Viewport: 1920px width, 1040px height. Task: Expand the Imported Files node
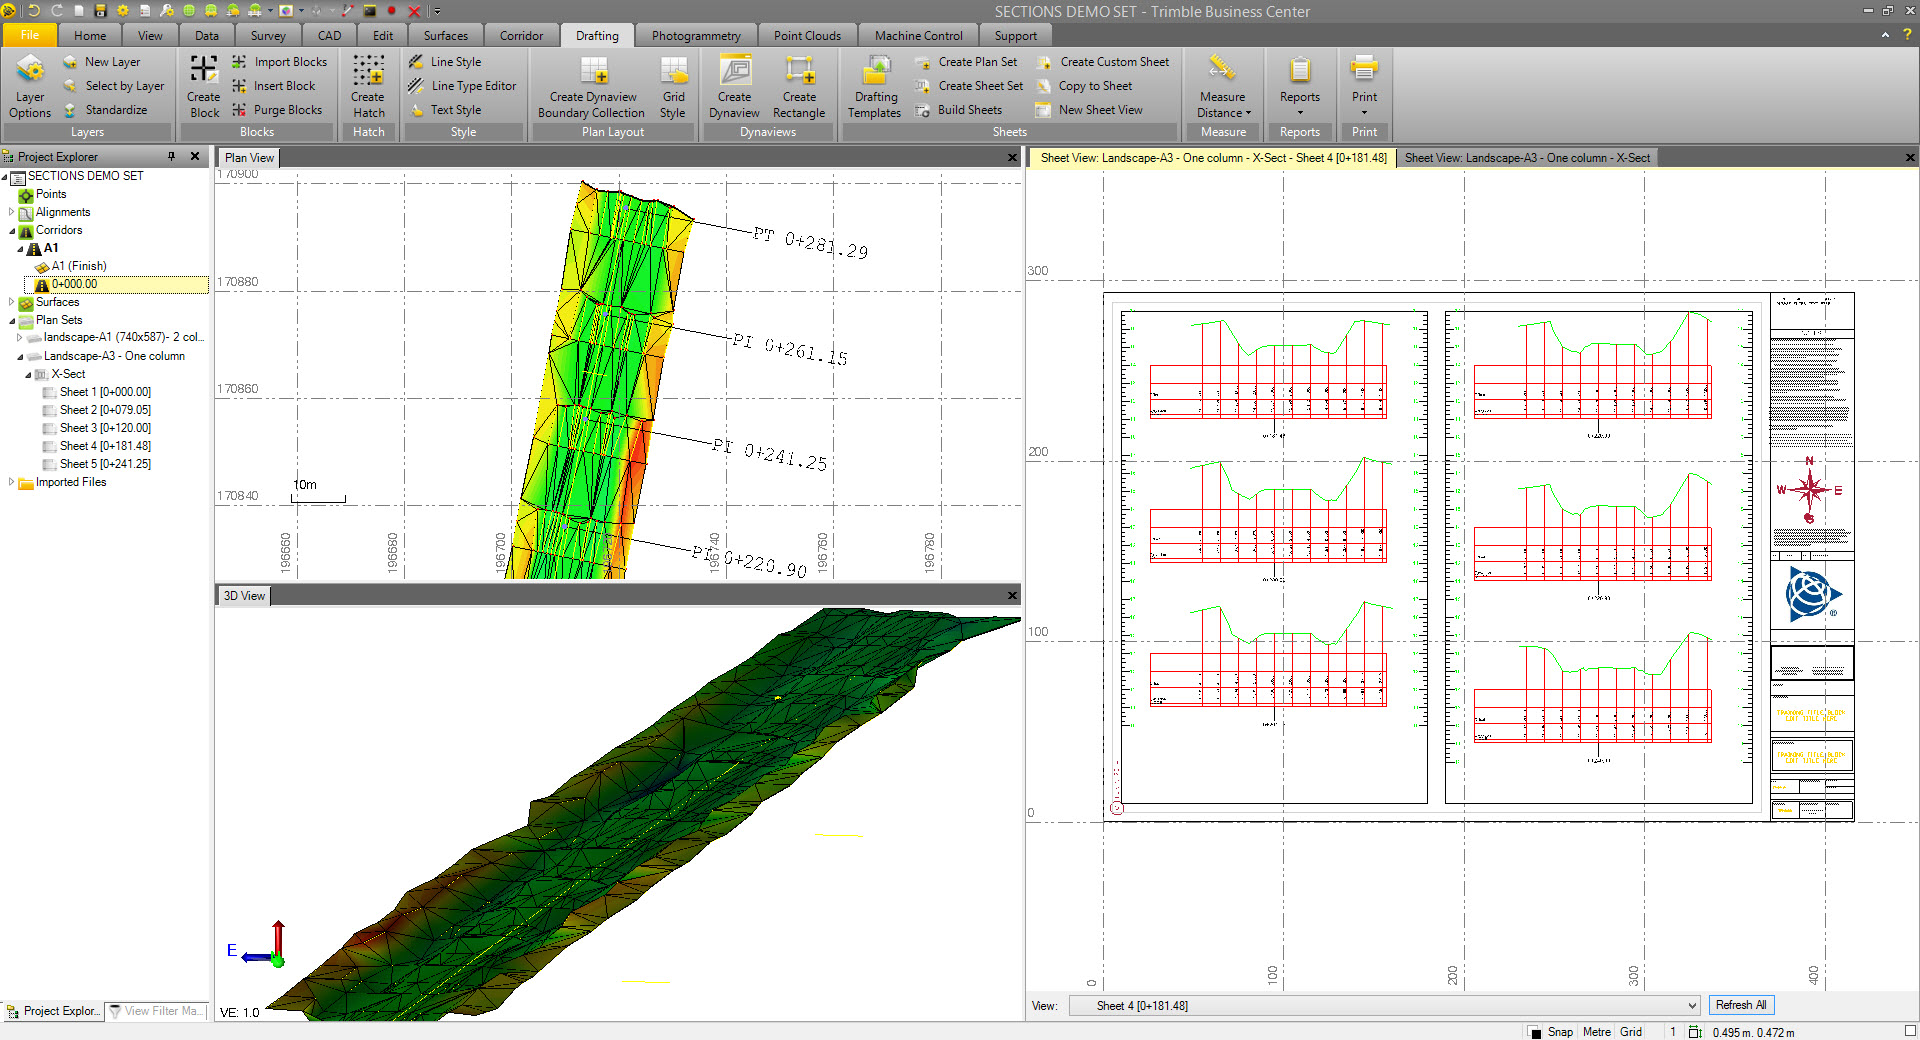coord(11,482)
